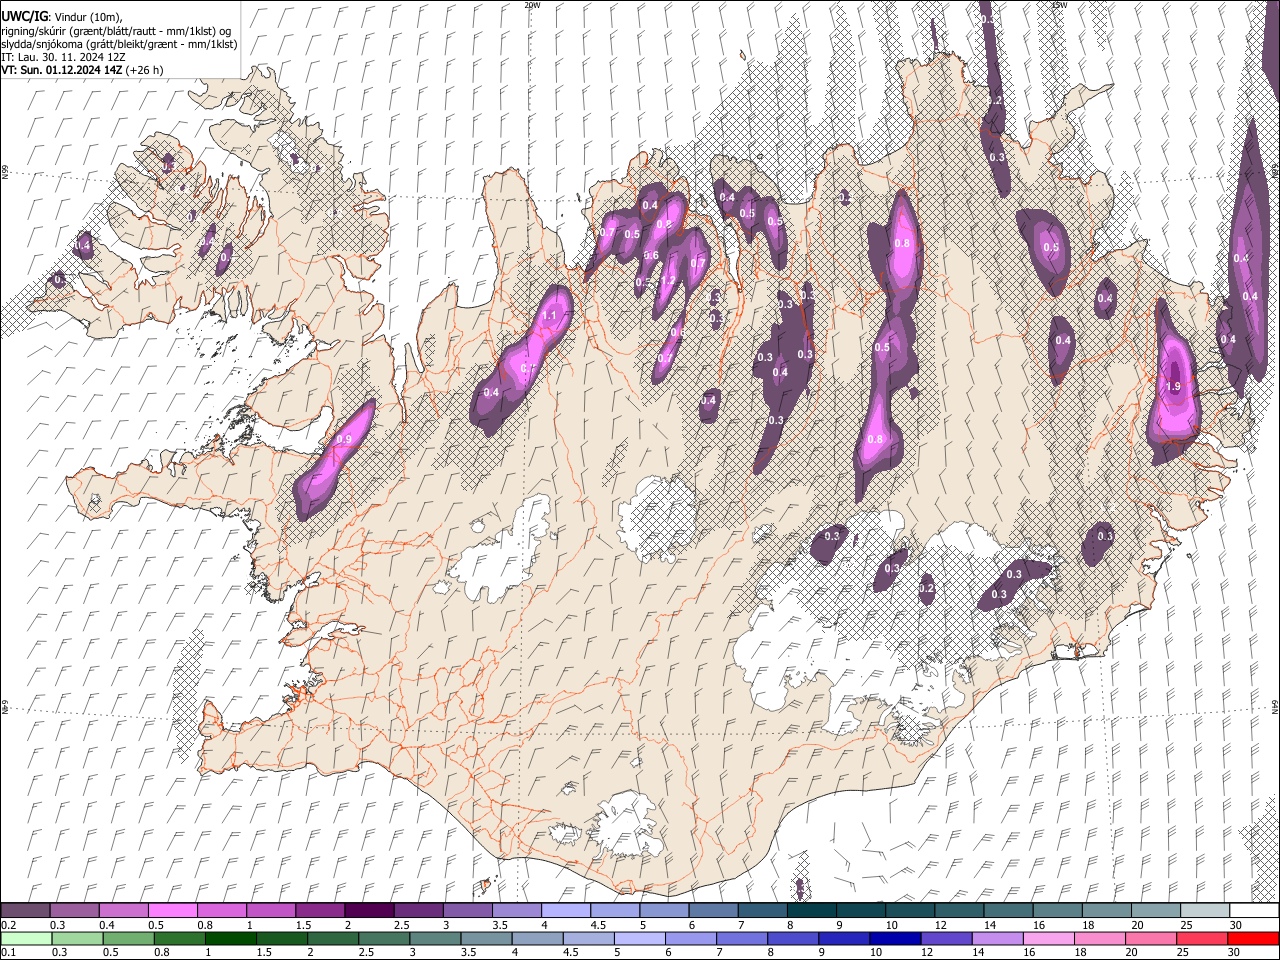
Task: Click the 1.1 precipitation value label on the map
Action: (x=549, y=316)
